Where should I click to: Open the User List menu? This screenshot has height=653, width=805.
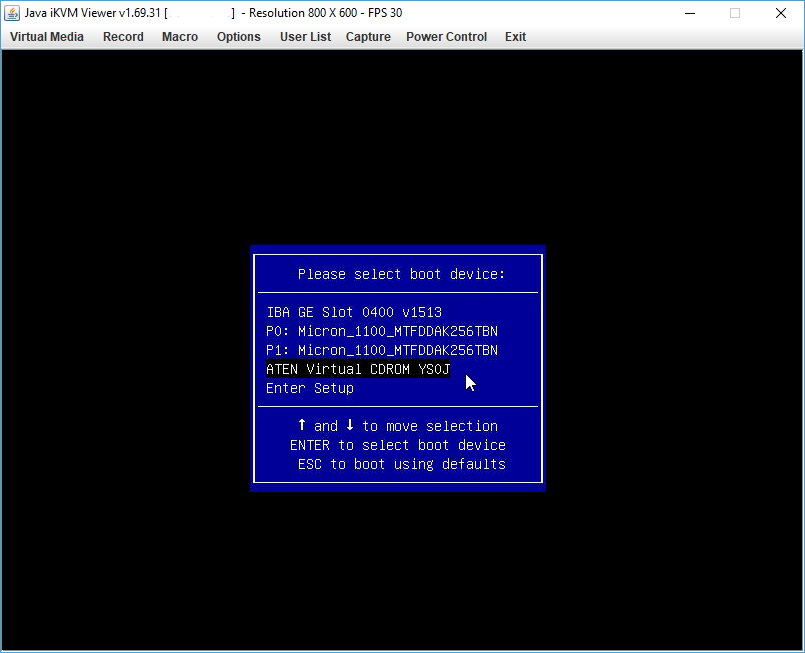click(305, 37)
